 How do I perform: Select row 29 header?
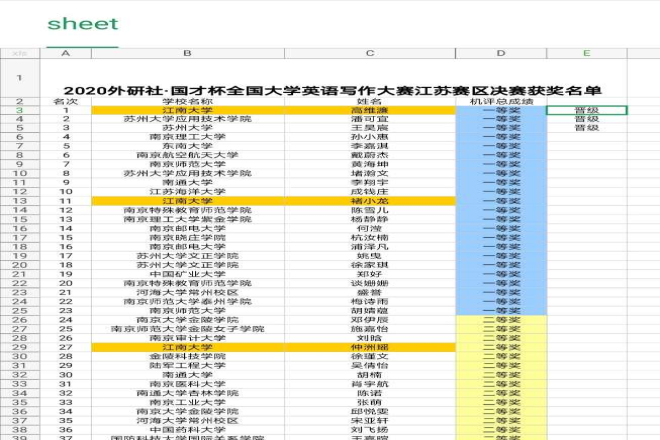19,347
